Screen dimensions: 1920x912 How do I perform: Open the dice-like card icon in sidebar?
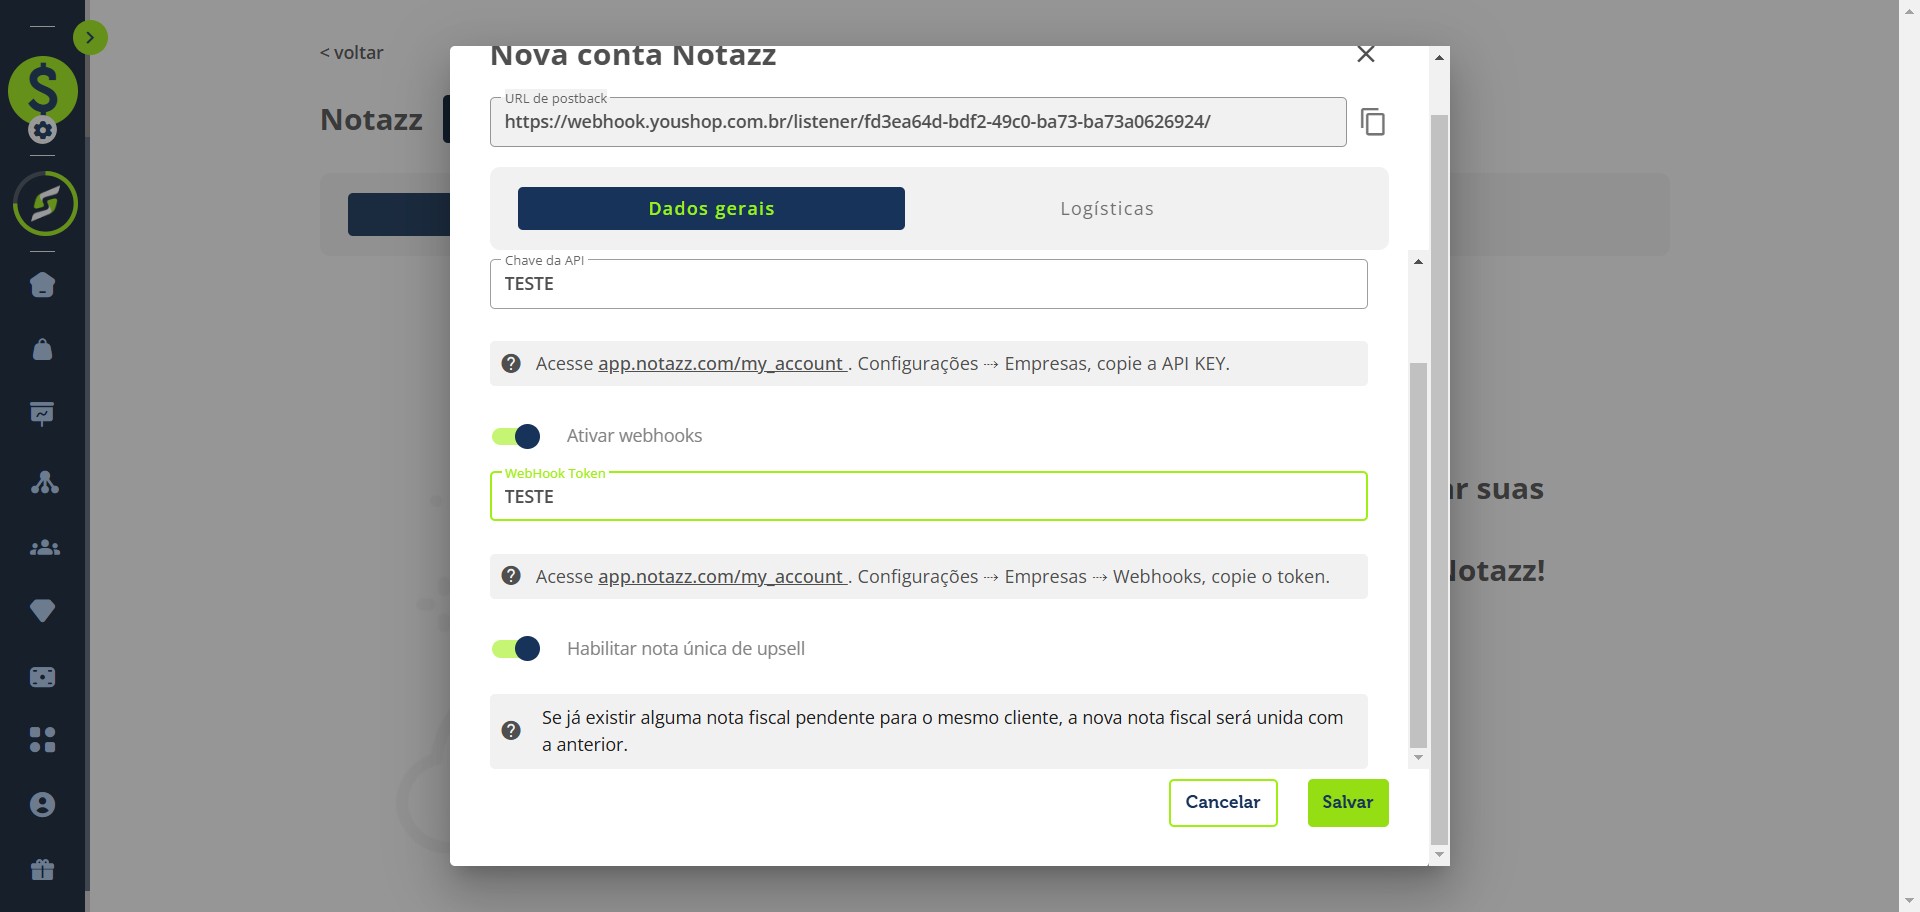point(43,677)
